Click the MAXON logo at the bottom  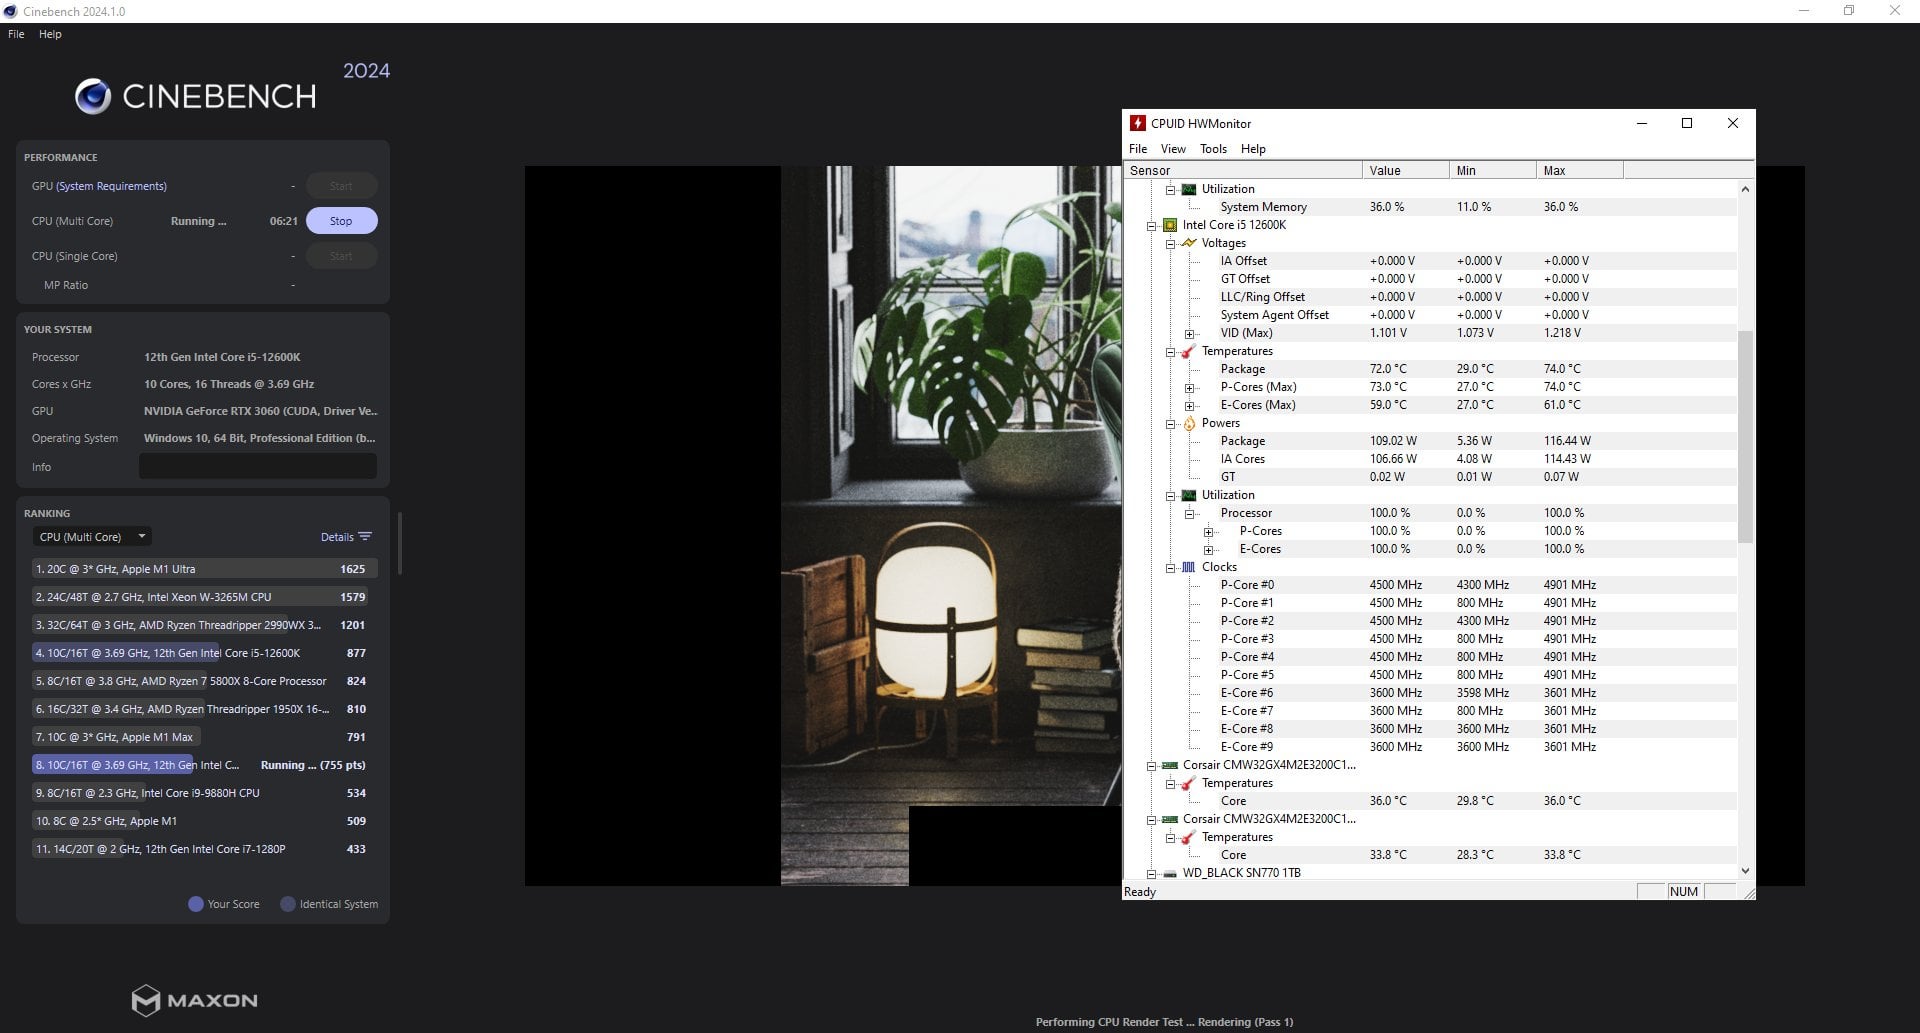click(195, 1000)
